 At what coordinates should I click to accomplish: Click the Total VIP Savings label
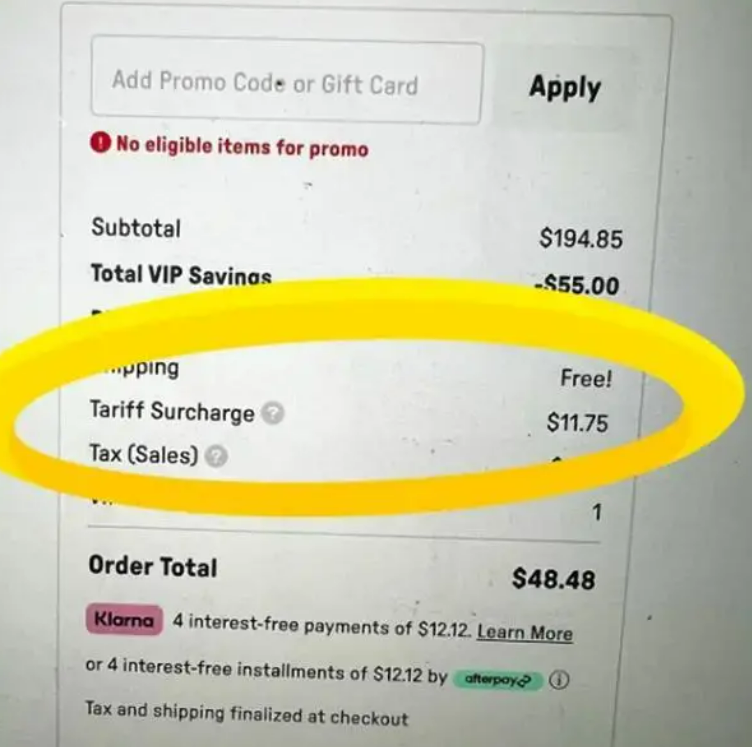coord(181,274)
